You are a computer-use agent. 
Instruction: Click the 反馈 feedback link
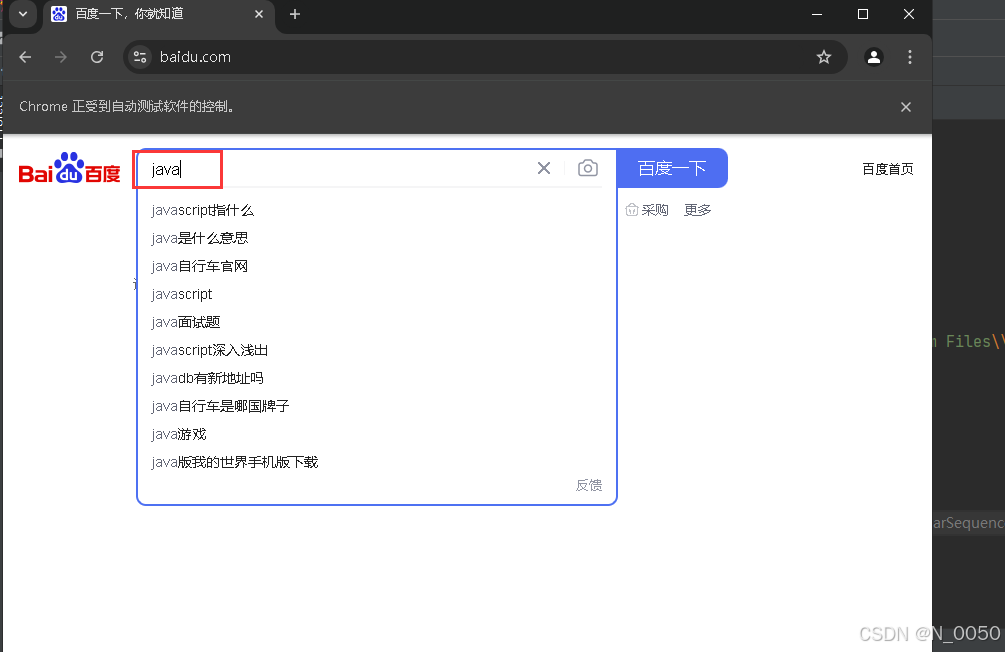[588, 485]
